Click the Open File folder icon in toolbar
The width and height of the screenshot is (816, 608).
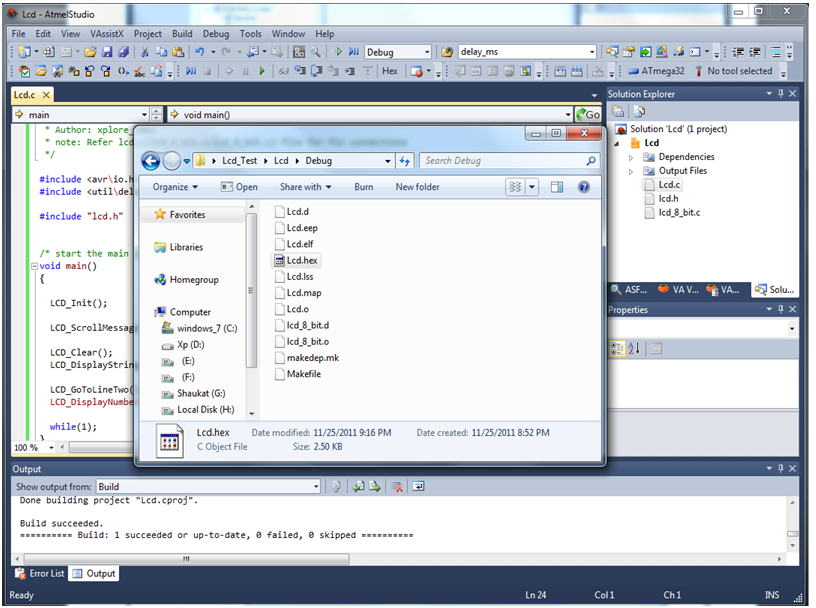(x=91, y=52)
